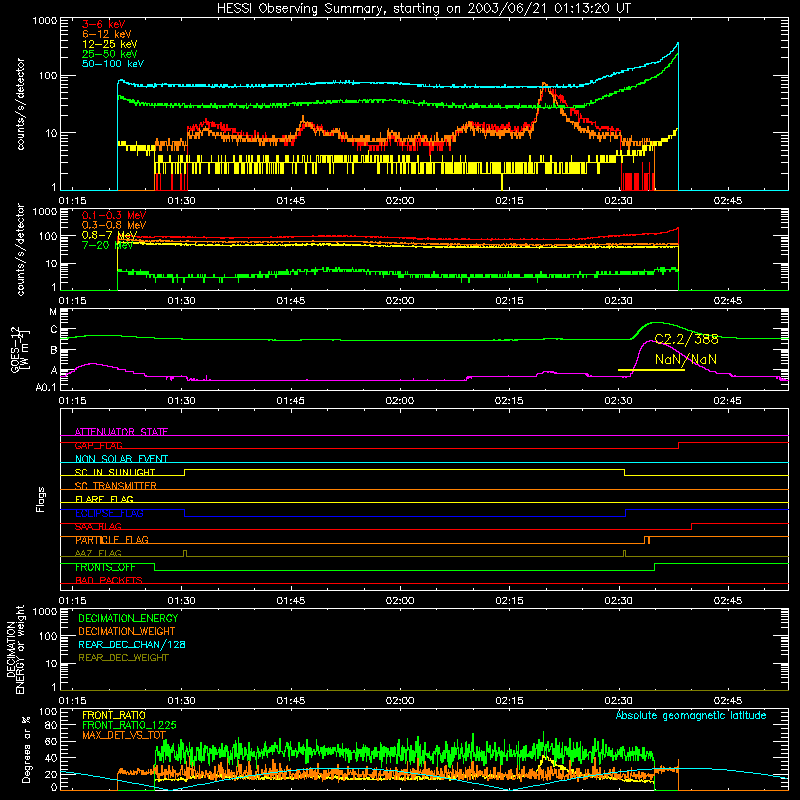Click the 02:45 tick label under the GOES panel
This screenshot has height=800, width=800.
click(728, 401)
